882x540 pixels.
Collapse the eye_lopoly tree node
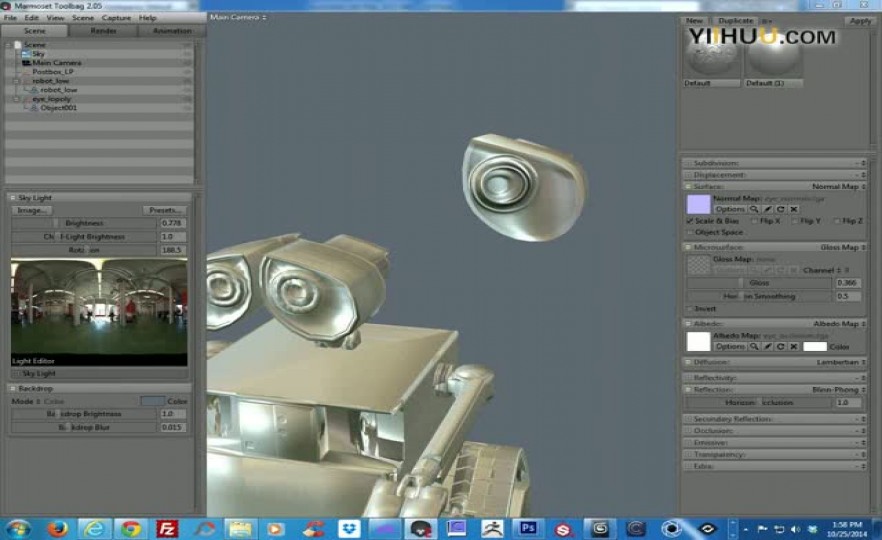pos(16,98)
